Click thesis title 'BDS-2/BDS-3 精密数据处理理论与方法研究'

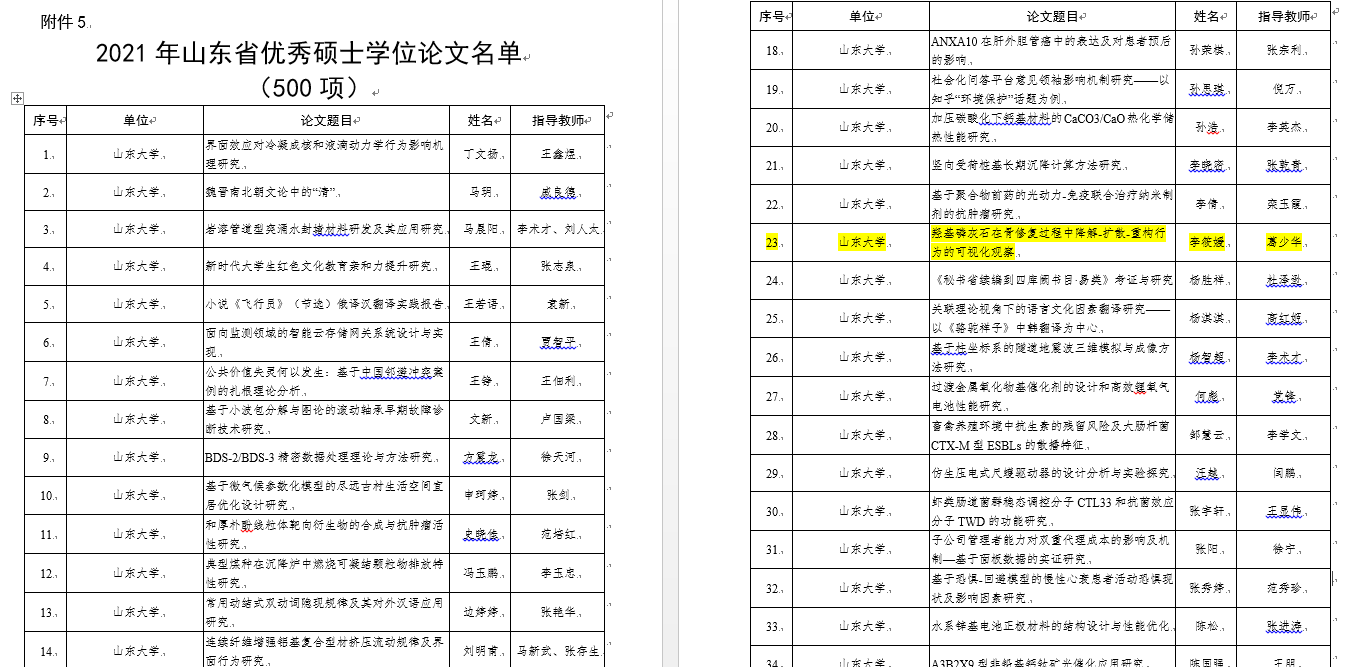pyautogui.click(x=318, y=457)
